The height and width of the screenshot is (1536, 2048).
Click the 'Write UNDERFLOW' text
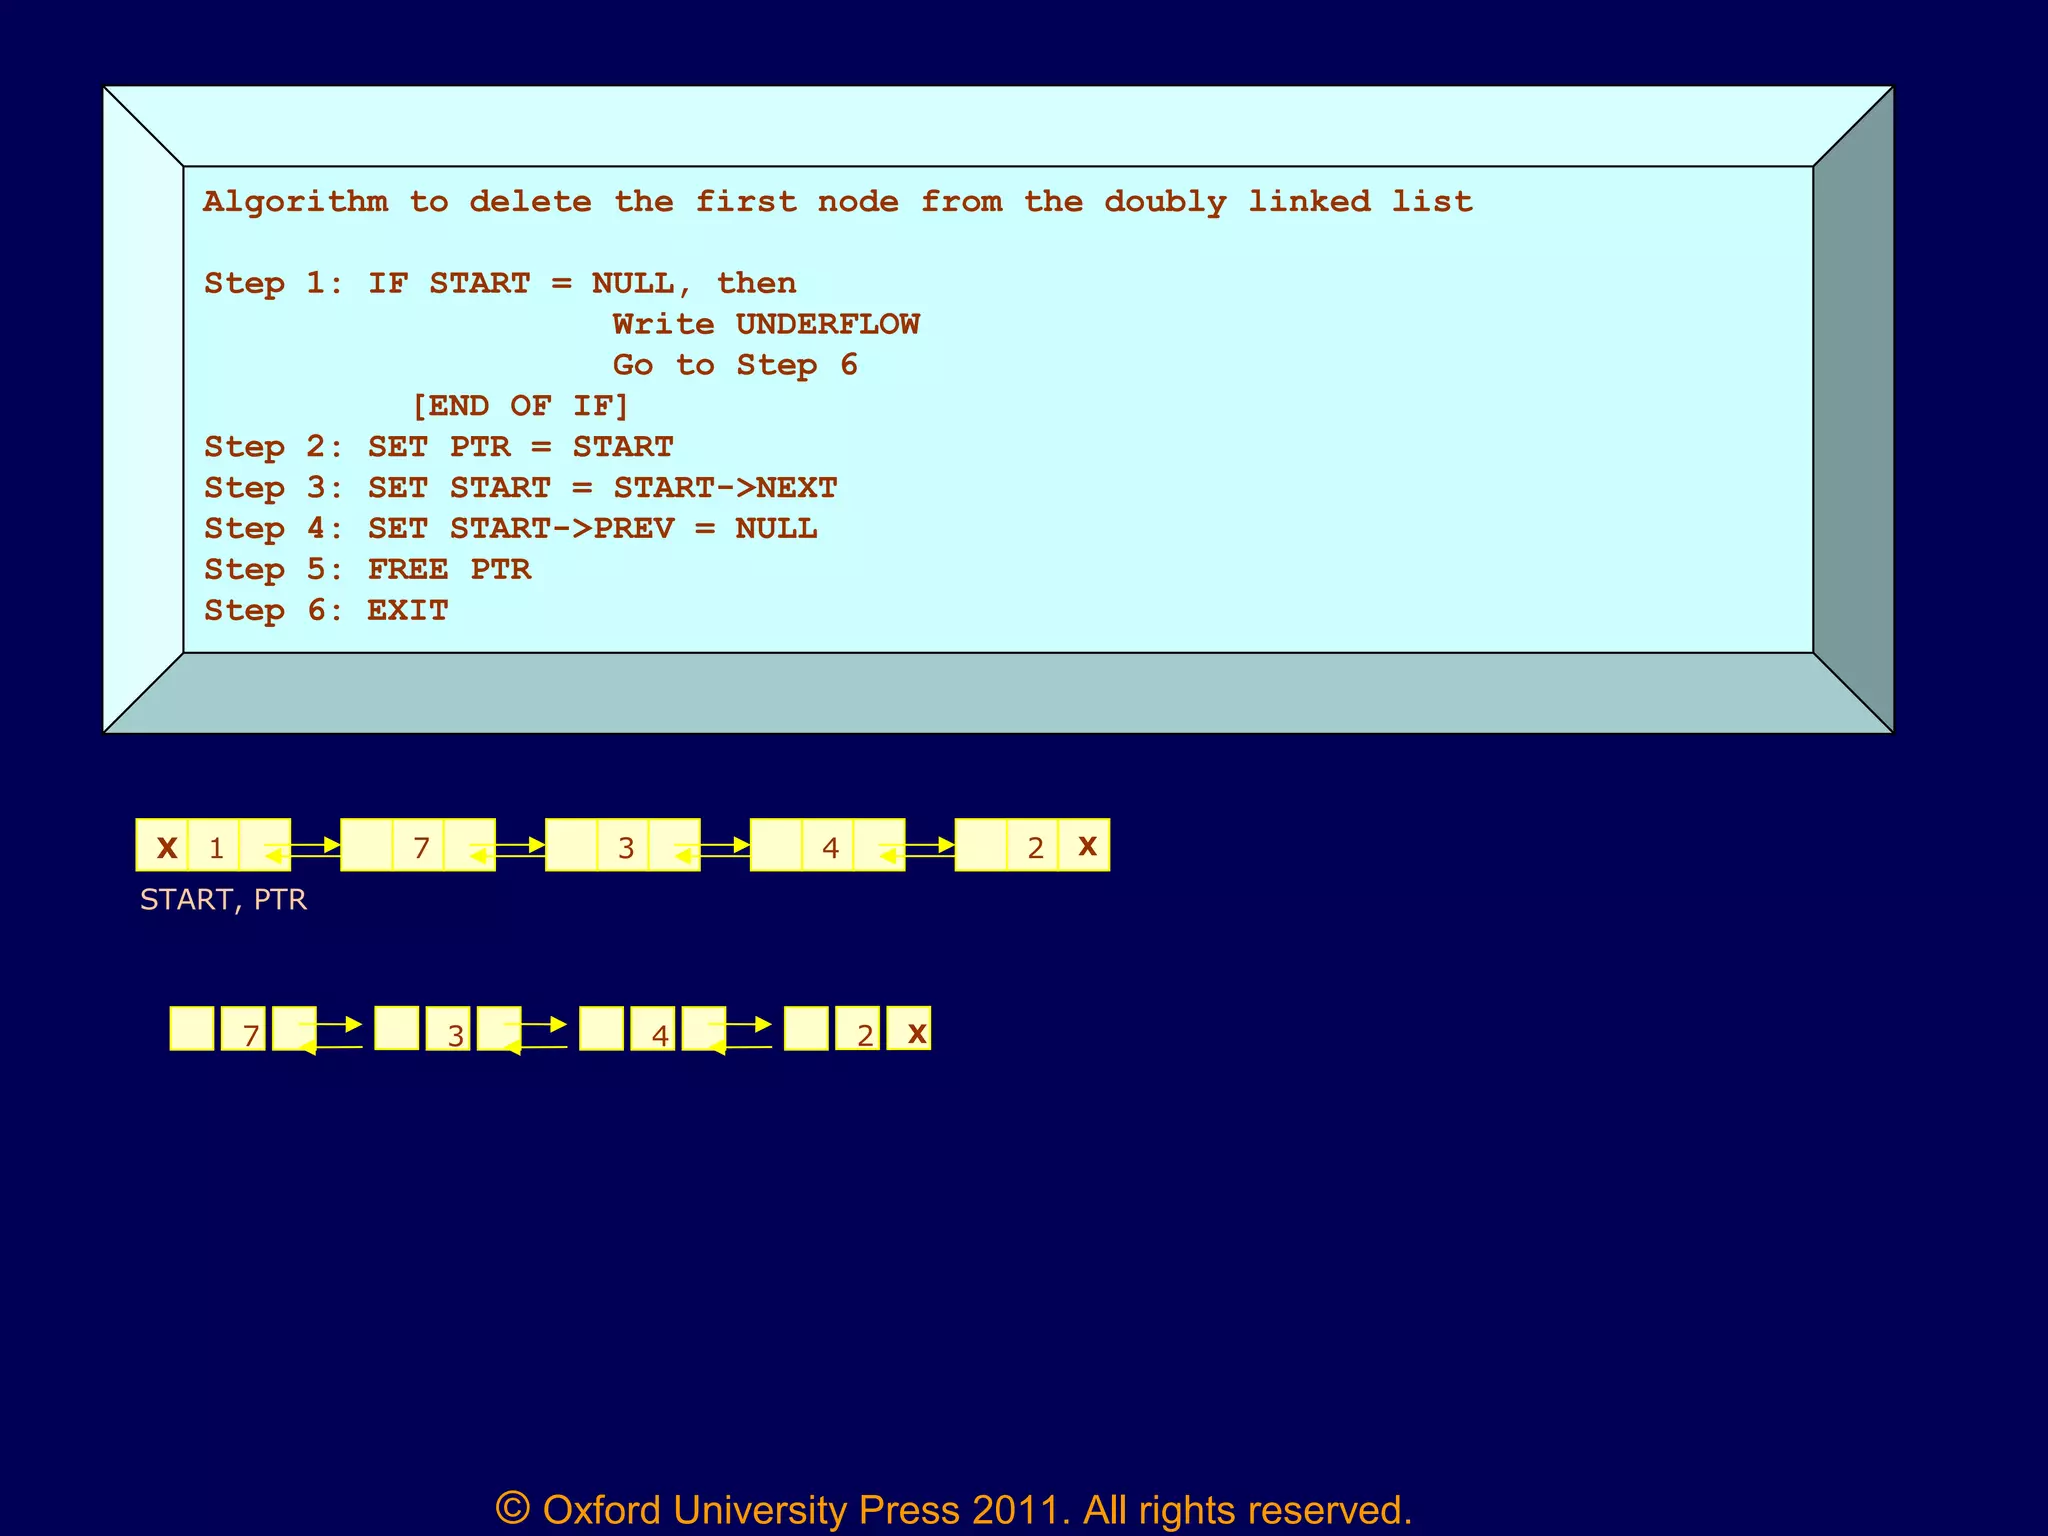coord(765,324)
